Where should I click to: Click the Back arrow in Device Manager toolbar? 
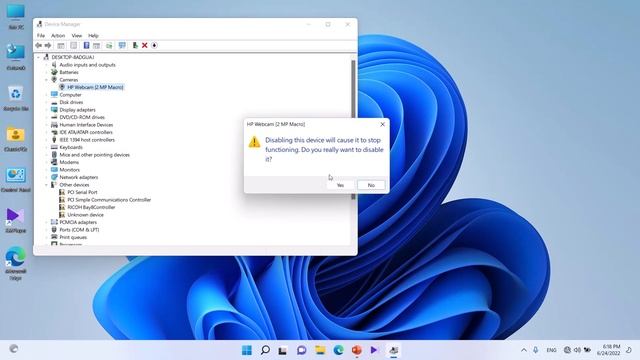(39, 45)
